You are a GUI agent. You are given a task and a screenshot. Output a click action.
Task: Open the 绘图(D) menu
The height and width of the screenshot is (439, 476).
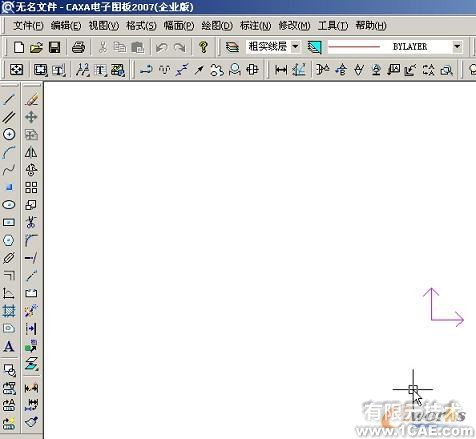217,26
